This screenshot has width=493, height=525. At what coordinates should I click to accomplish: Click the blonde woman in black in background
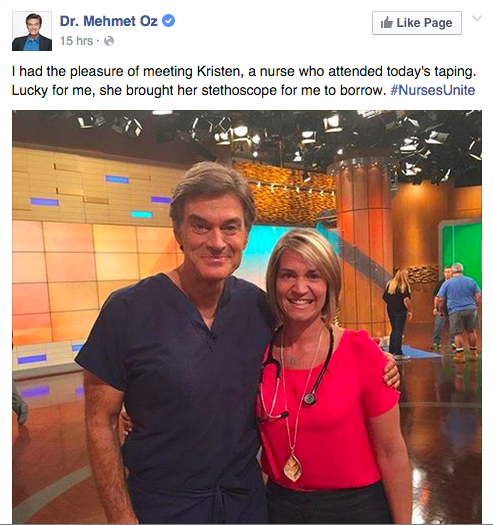[398, 311]
